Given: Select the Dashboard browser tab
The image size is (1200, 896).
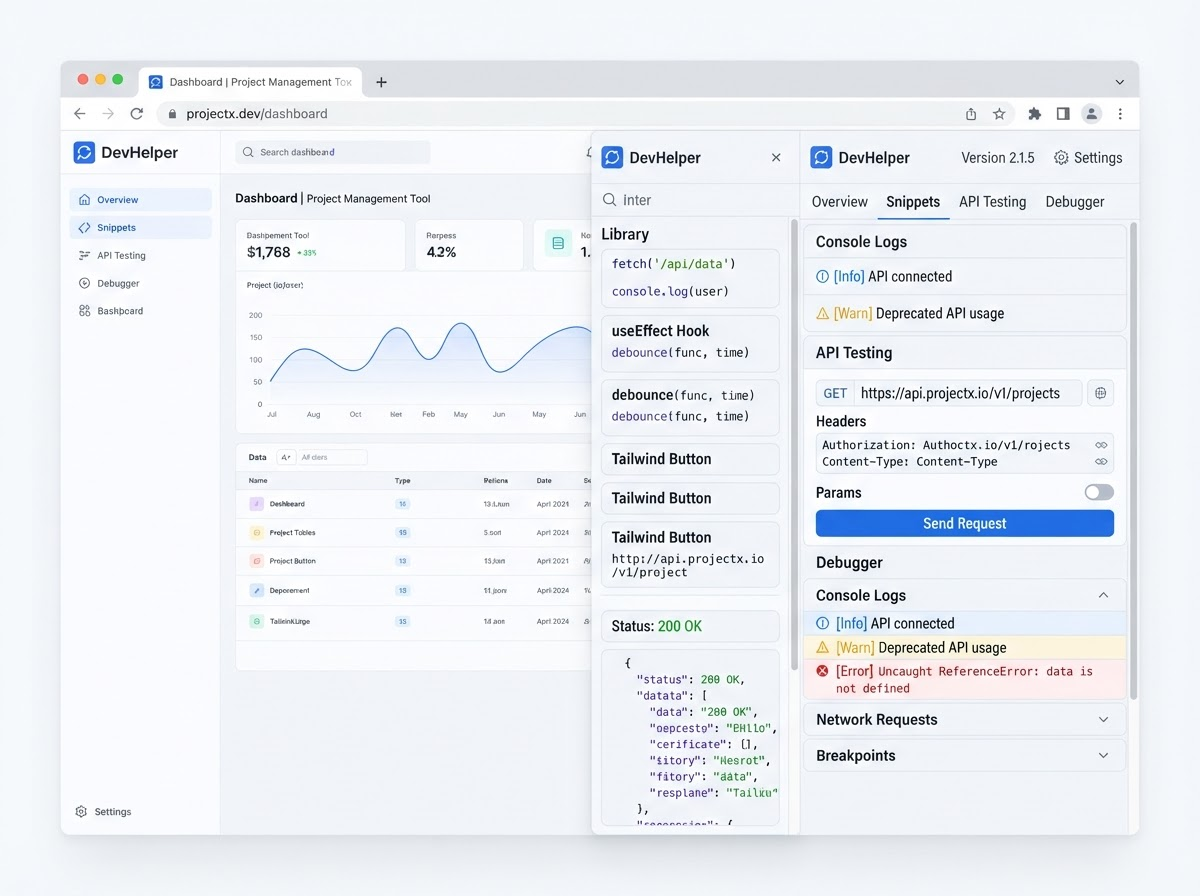Looking at the screenshot, I should point(250,82).
